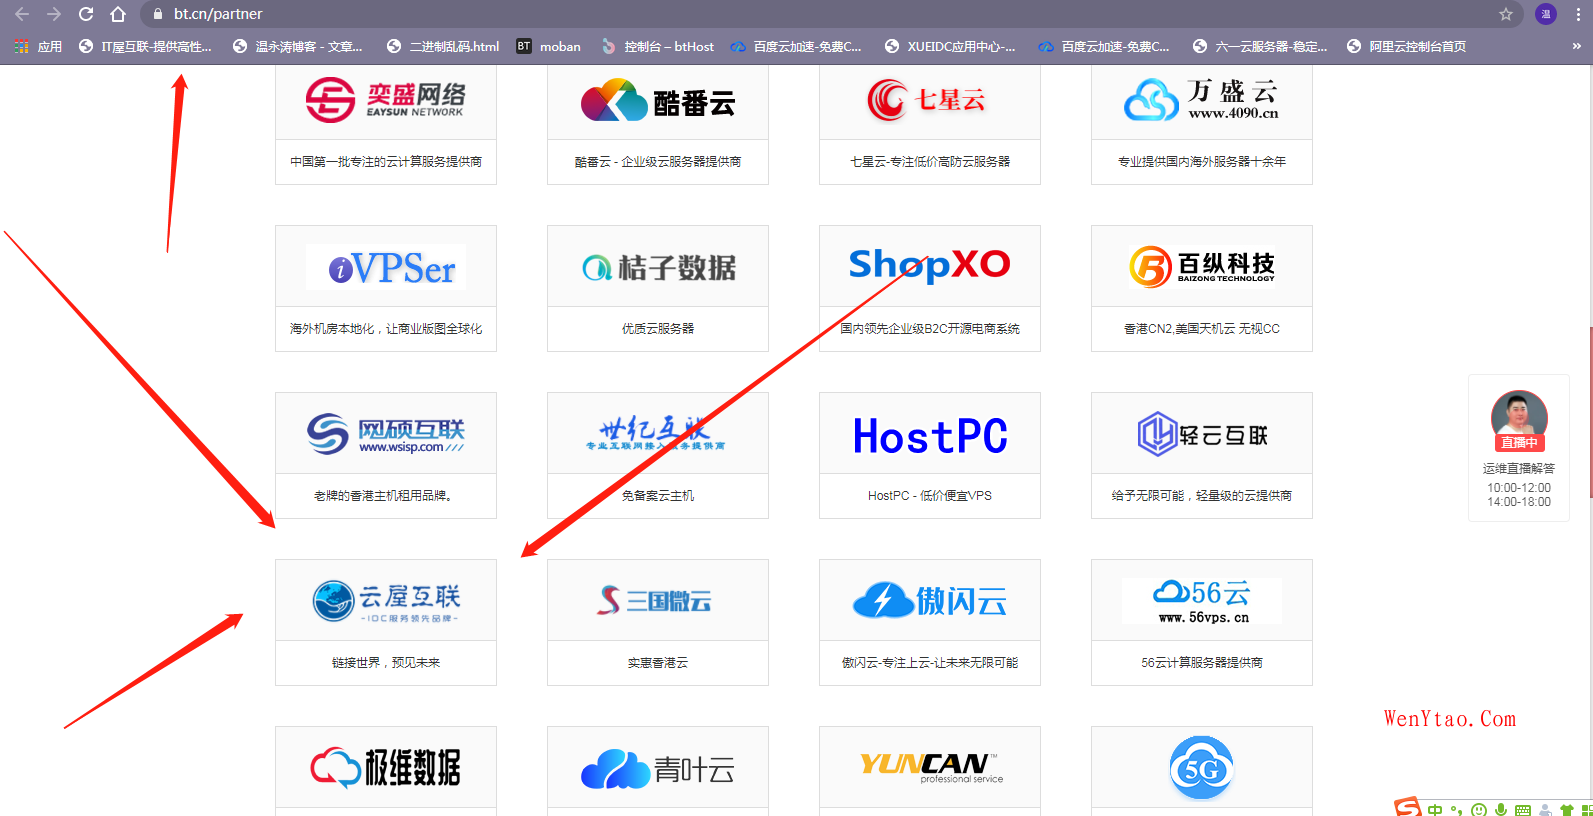Screen dimensions: 1593x816
Task: Click the 青叶云 logo
Action: (658, 769)
